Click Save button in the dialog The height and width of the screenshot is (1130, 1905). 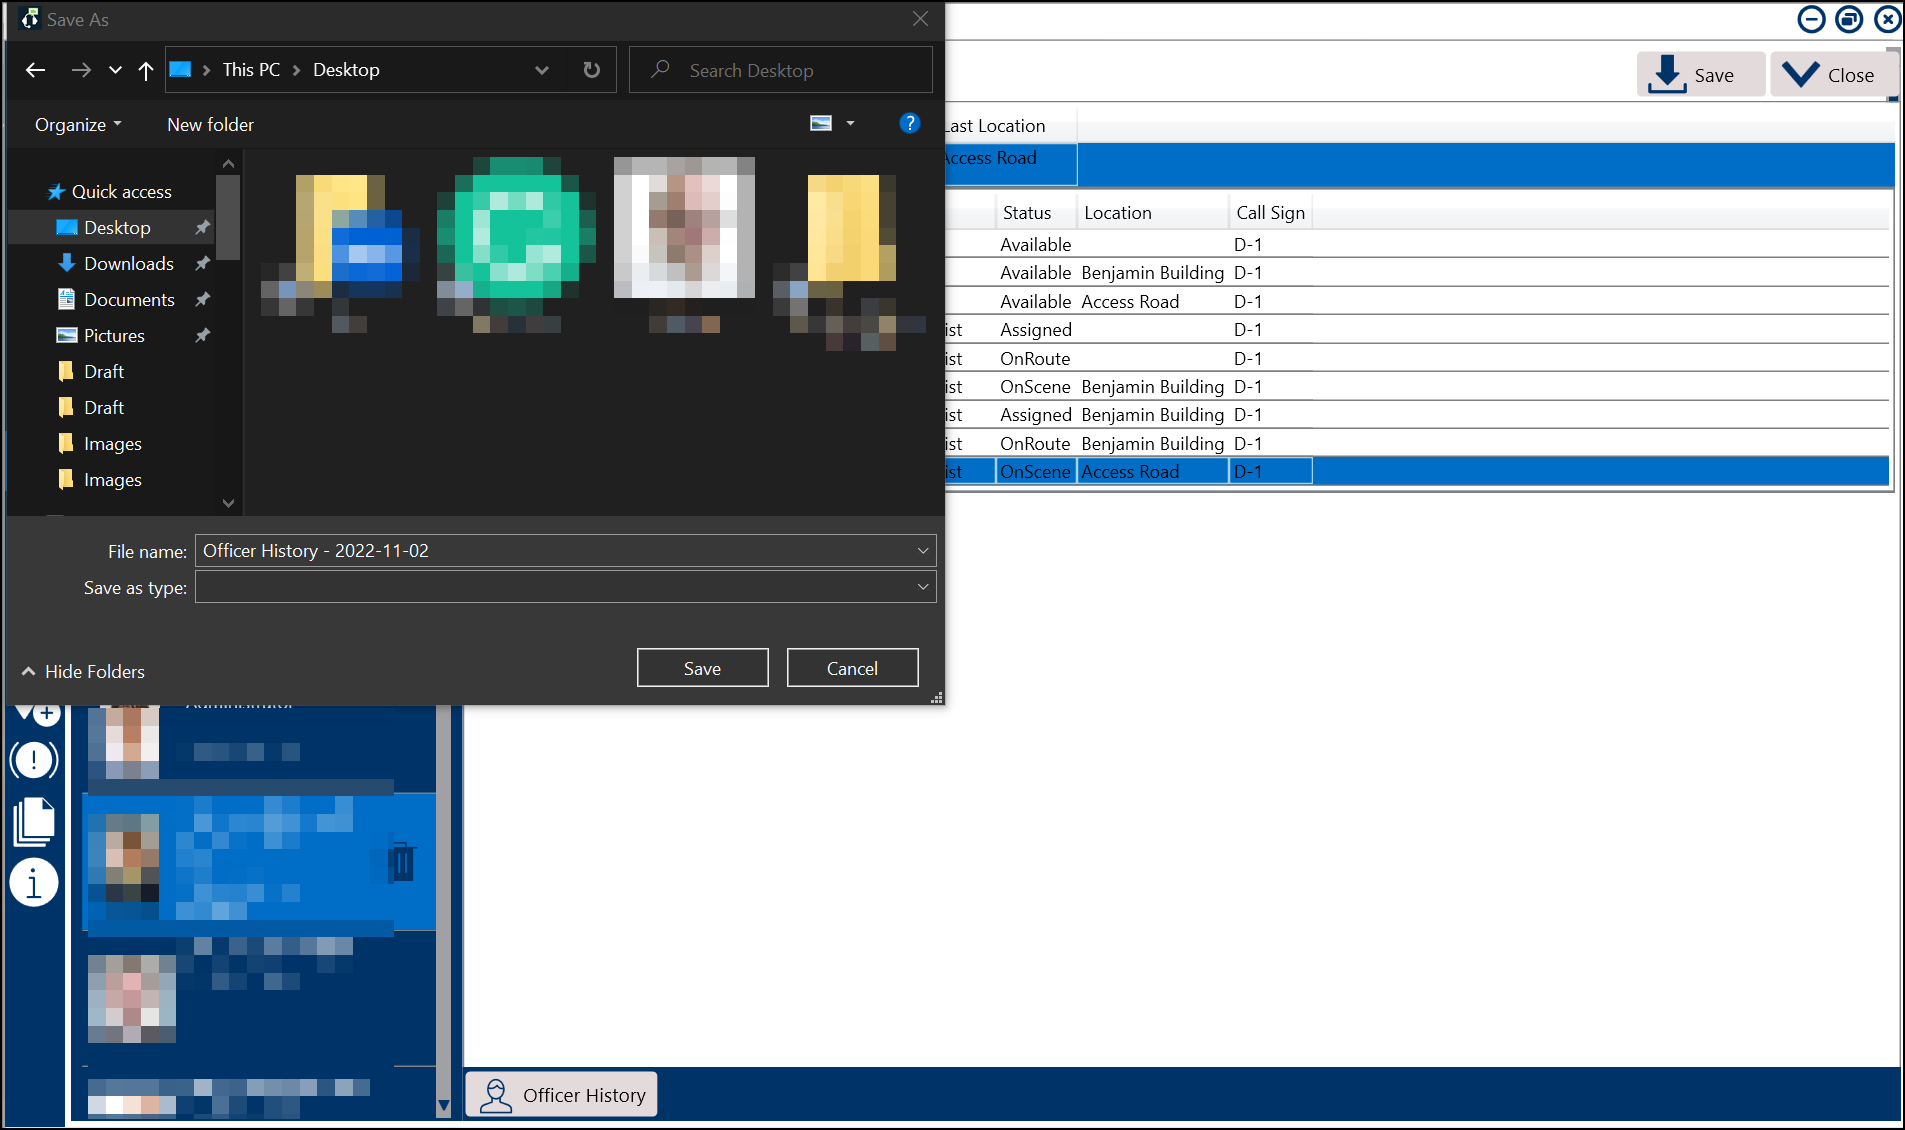(x=702, y=668)
